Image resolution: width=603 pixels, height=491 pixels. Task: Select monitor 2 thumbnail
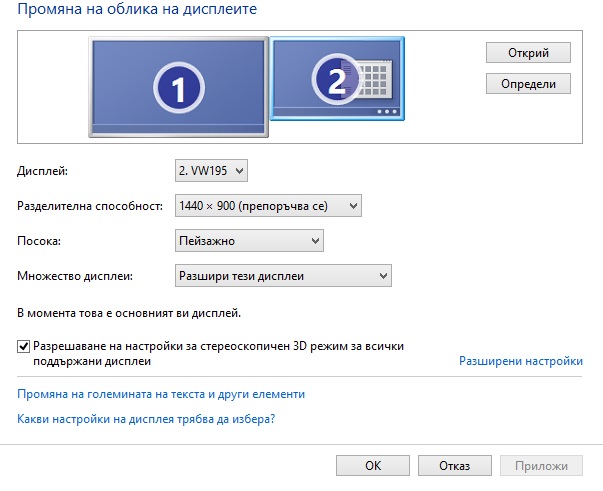tap(337, 78)
